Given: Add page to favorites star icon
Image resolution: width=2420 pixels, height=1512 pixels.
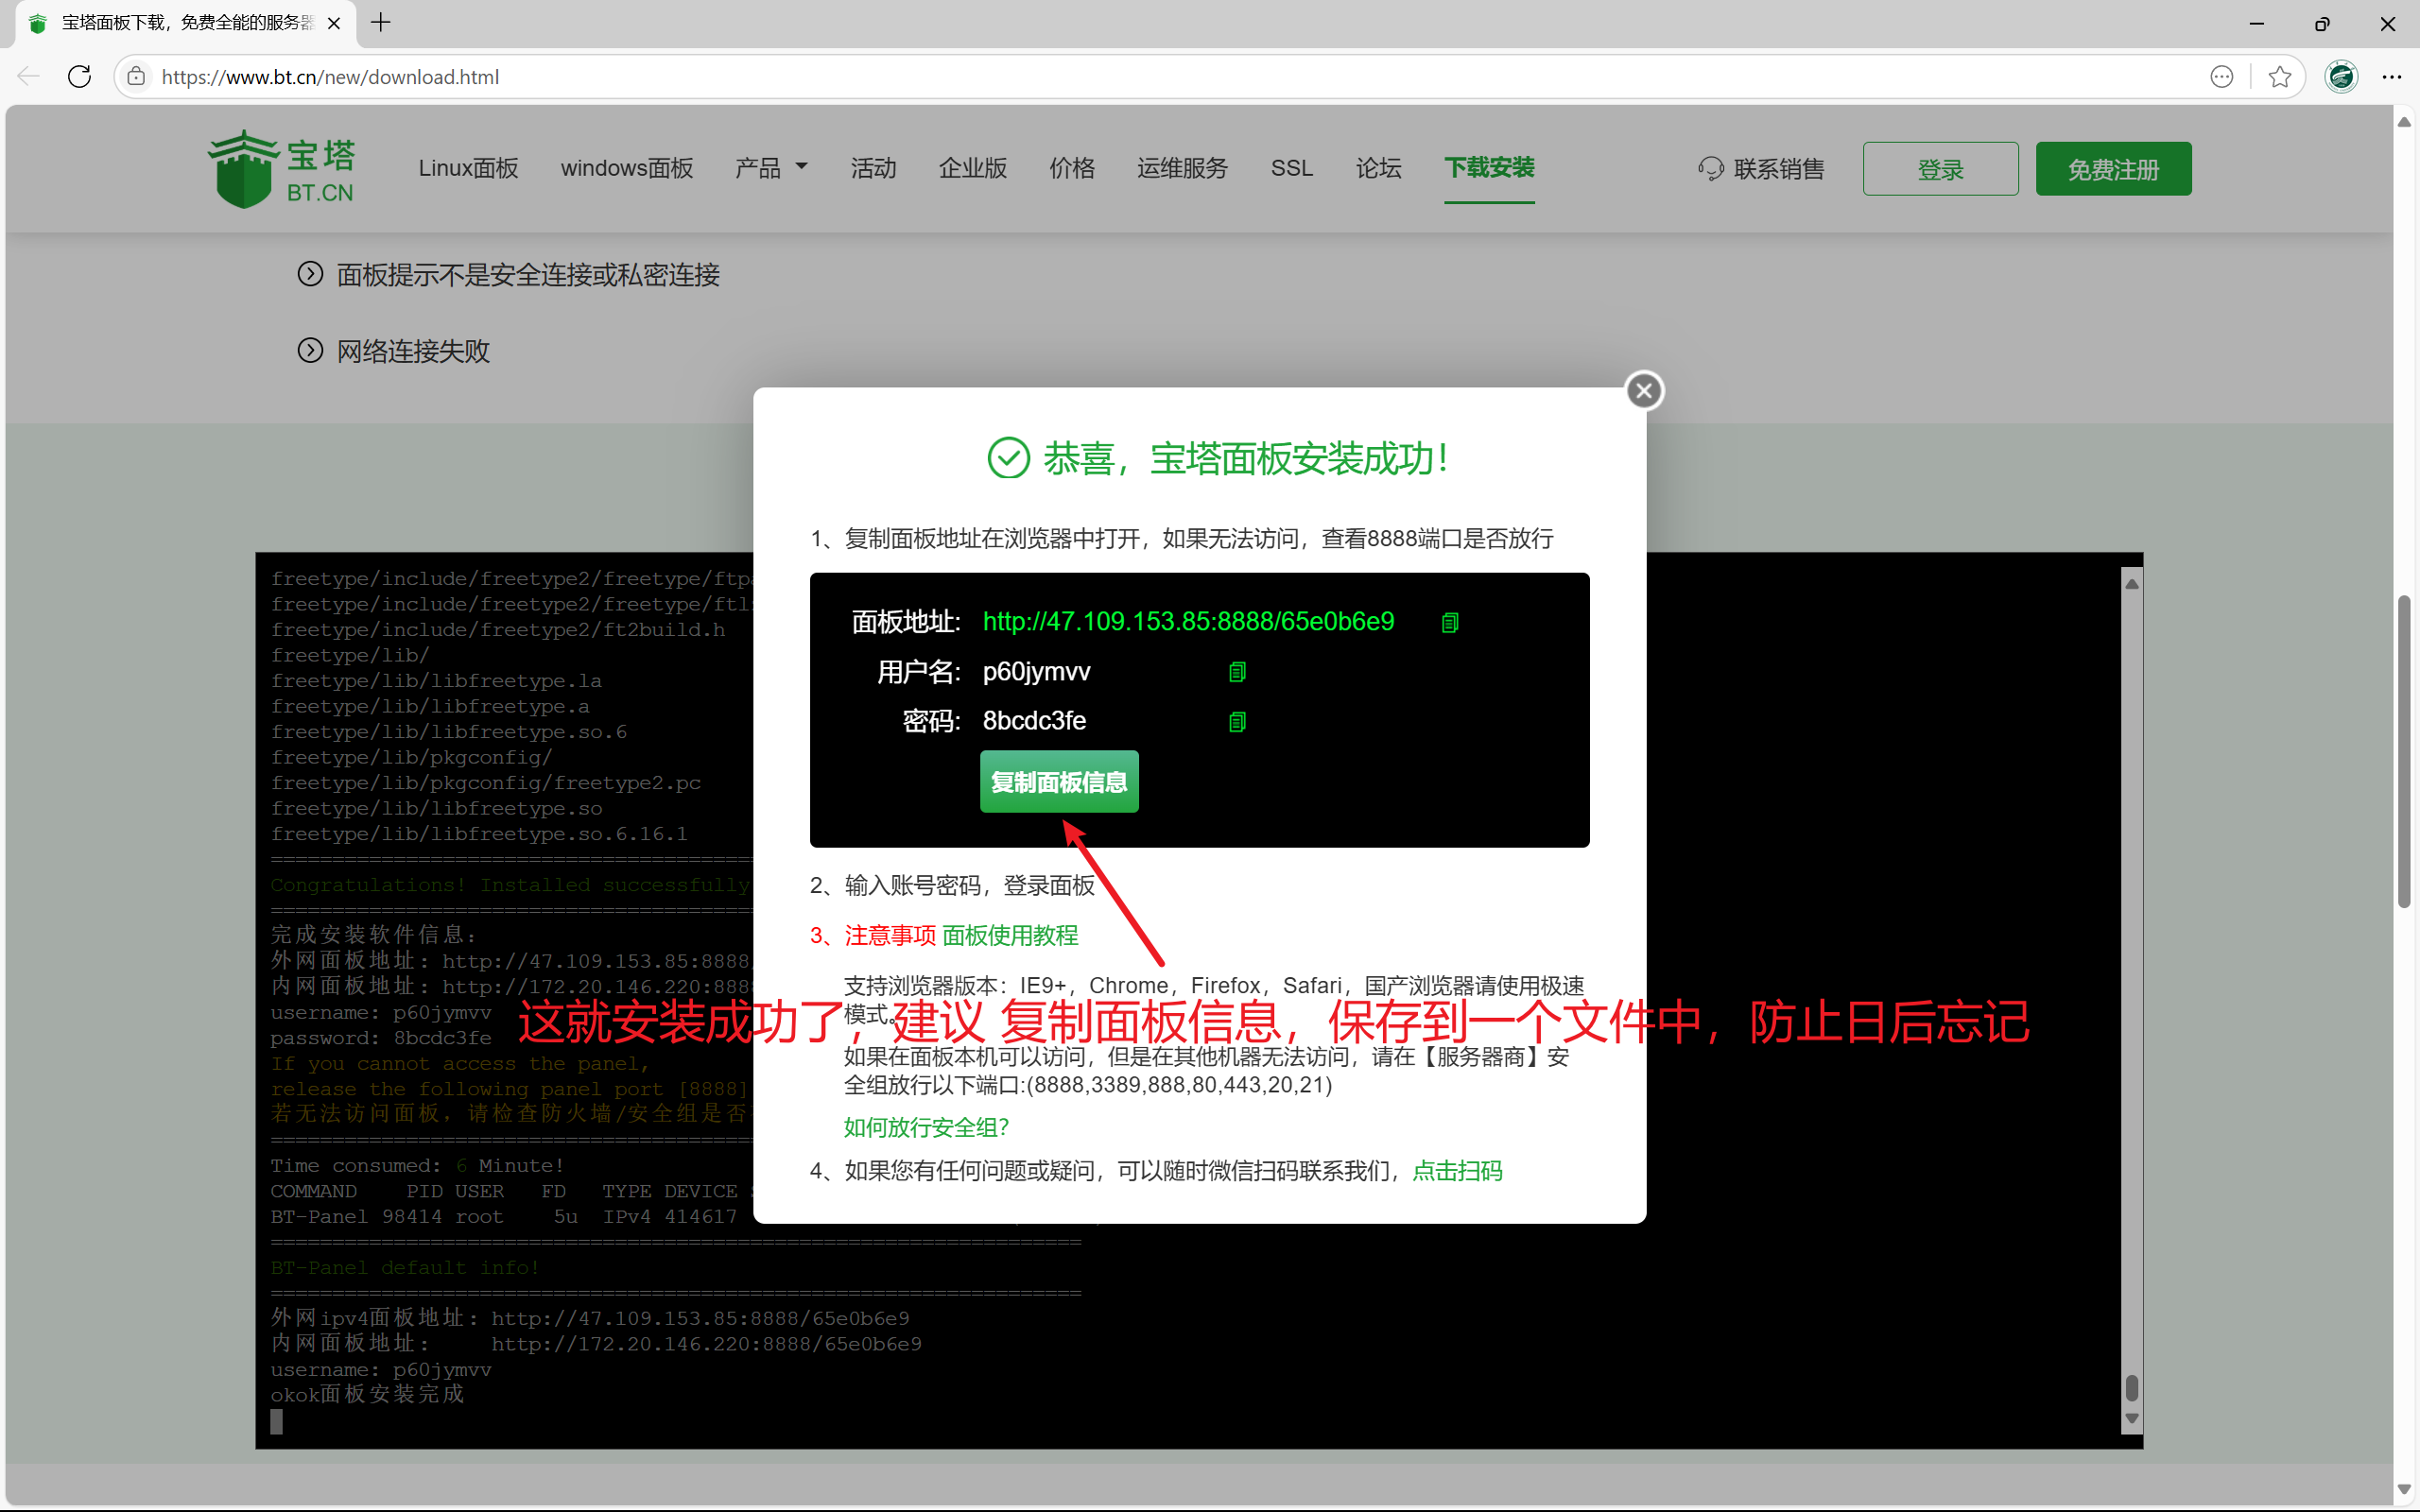Looking at the screenshot, I should 2279,77.
